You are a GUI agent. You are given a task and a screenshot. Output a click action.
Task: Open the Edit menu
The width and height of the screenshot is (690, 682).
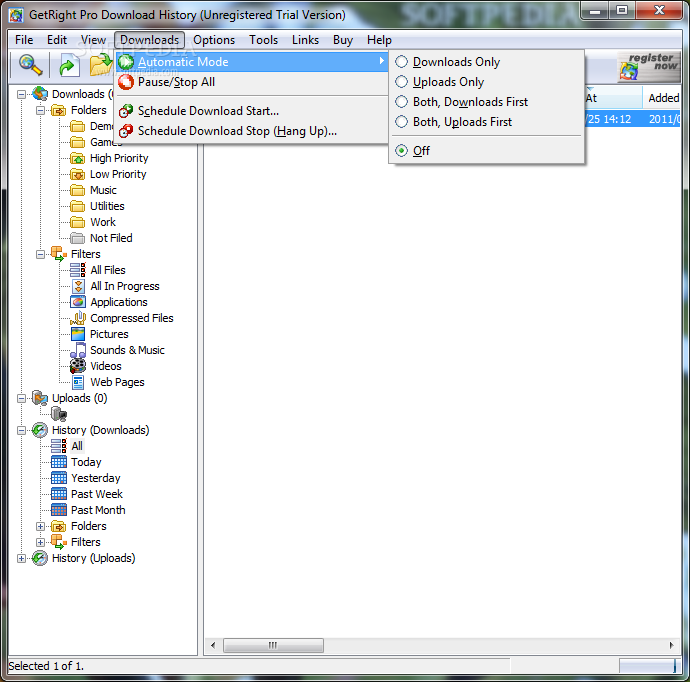[x=57, y=40]
